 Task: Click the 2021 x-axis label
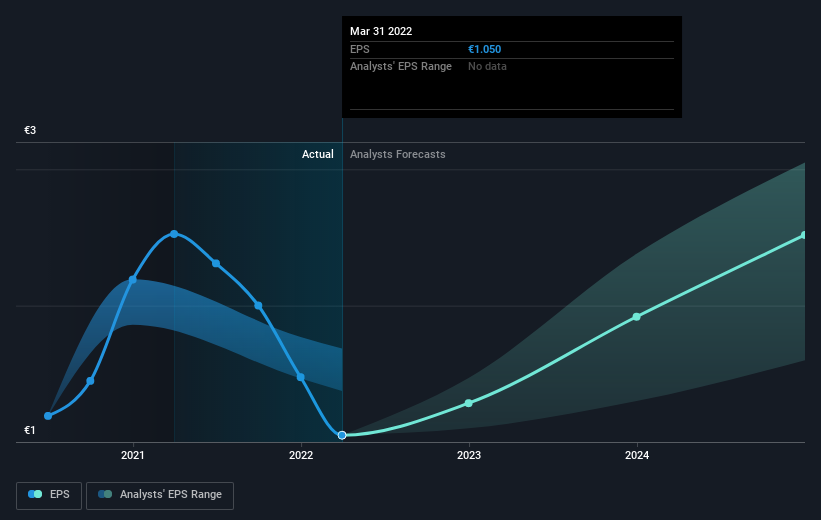pos(133,456)
